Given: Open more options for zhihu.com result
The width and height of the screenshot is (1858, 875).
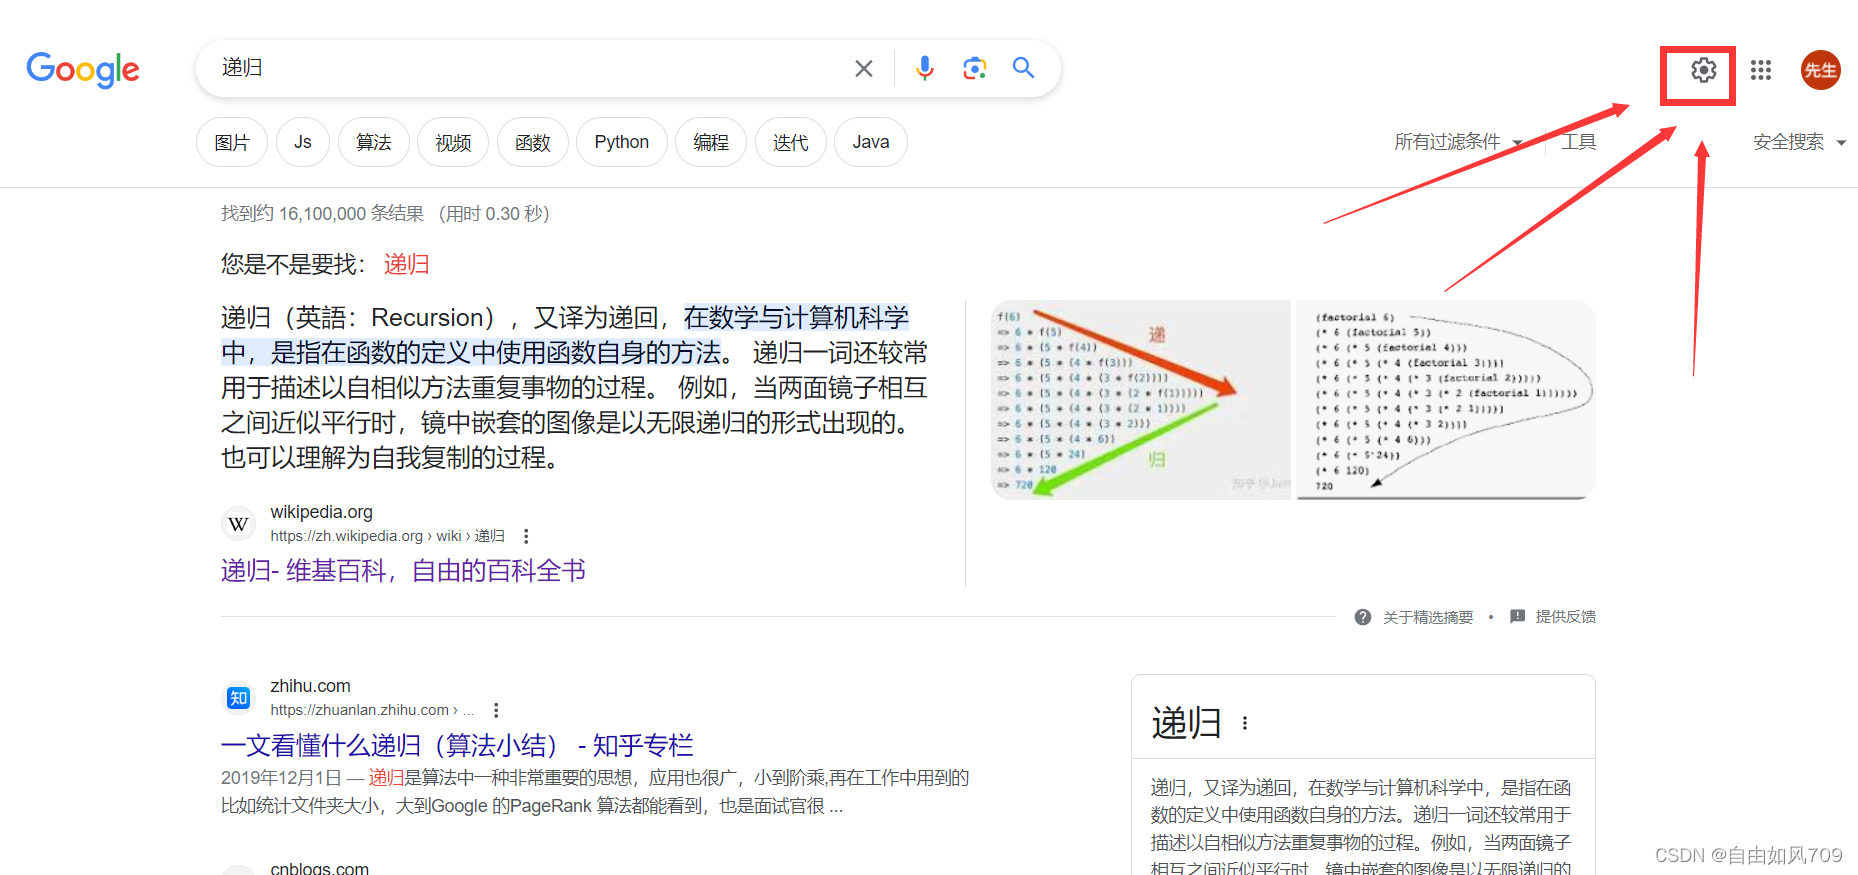Looking at the screenshot, I should click(x=496, y=710).
